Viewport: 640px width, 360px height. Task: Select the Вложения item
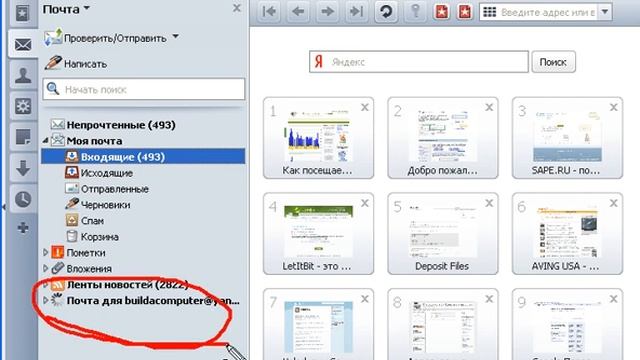[x=82, y=269]
